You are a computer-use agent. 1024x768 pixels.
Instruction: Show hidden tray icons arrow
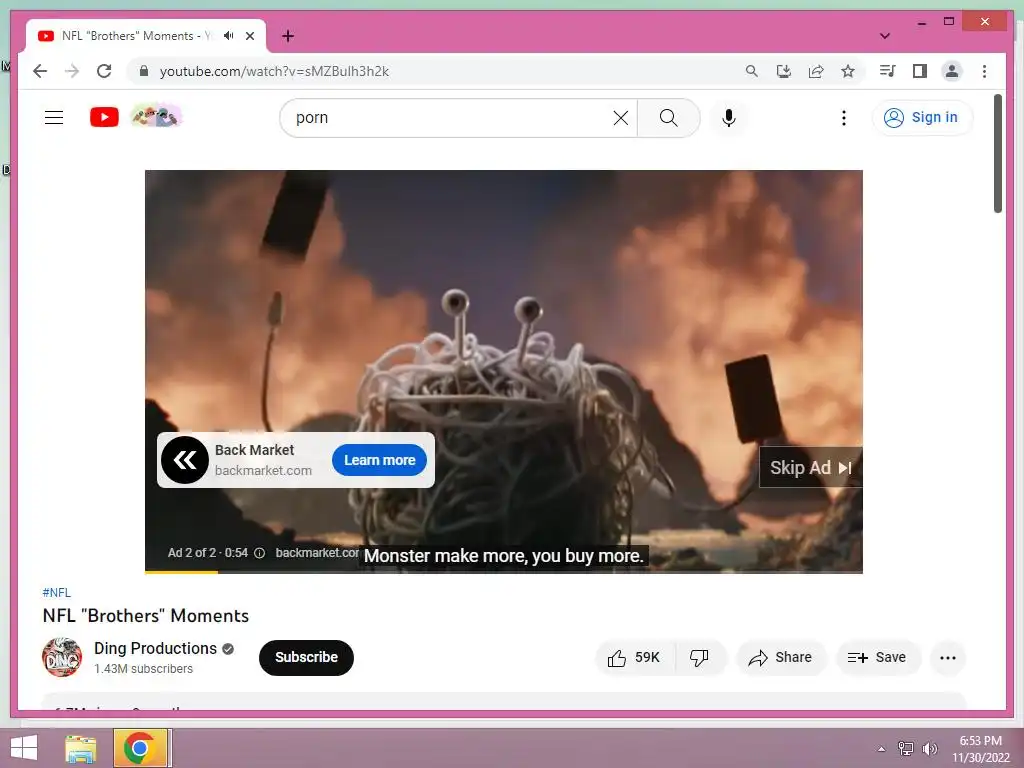coord(882,749)
